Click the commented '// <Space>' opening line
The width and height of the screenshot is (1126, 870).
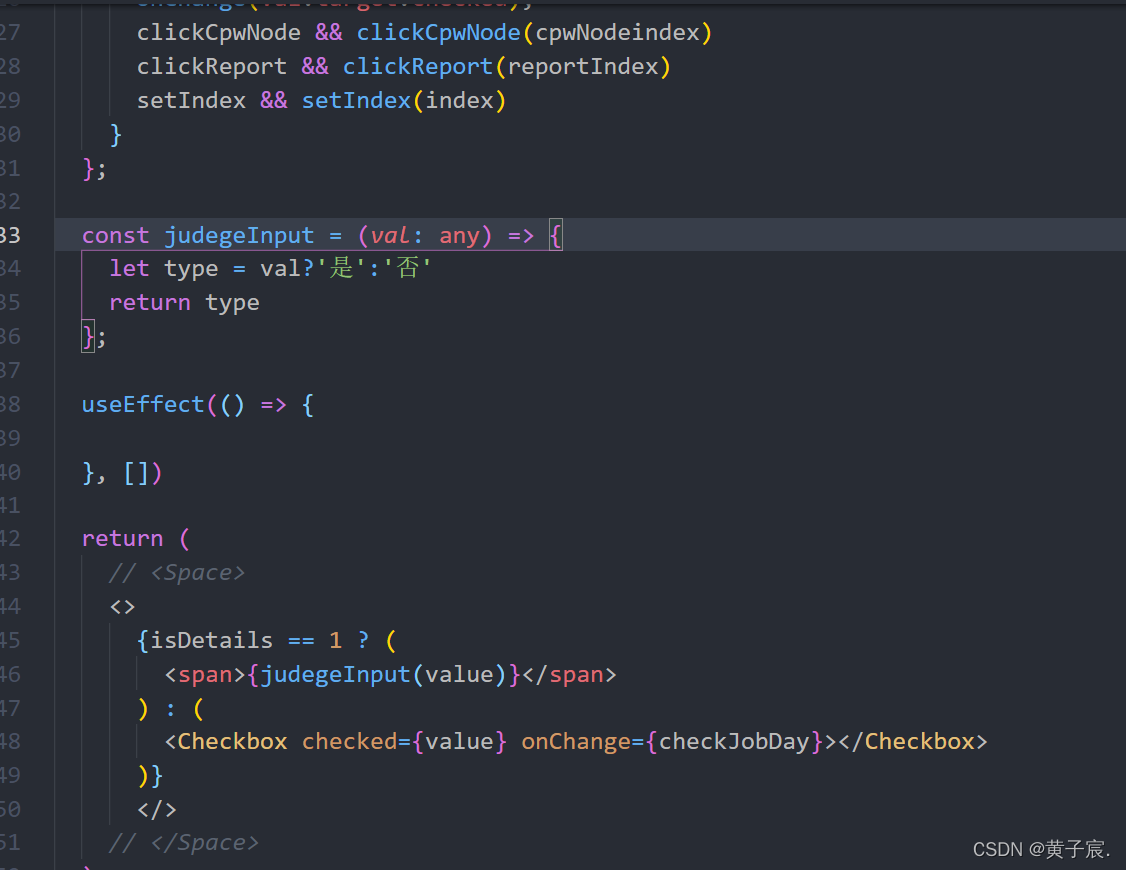point(177,573)
